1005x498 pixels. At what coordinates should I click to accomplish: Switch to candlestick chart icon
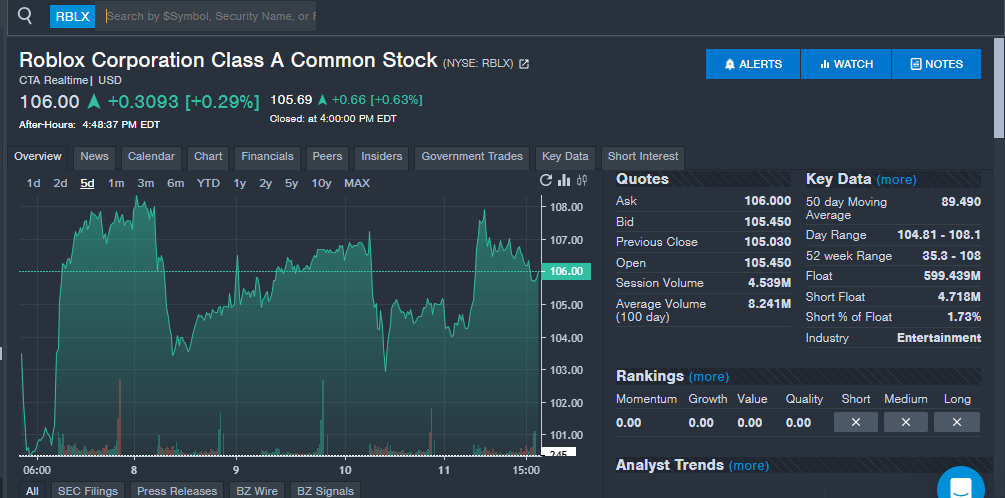[x=582, y=181]
